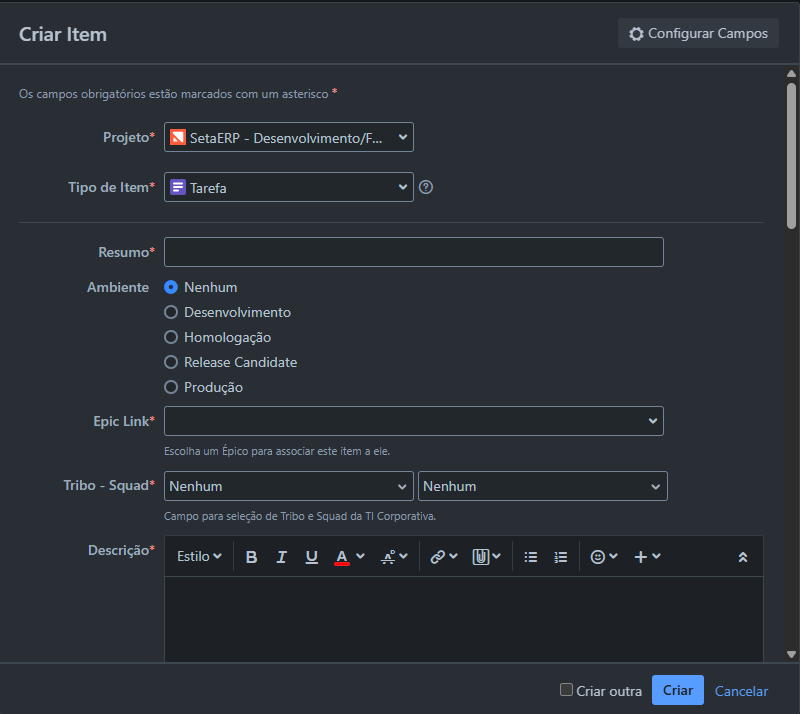Expand the Epic Link dropdown
Viewport: 800px width, 714px height.
click(x=413, y=421)
